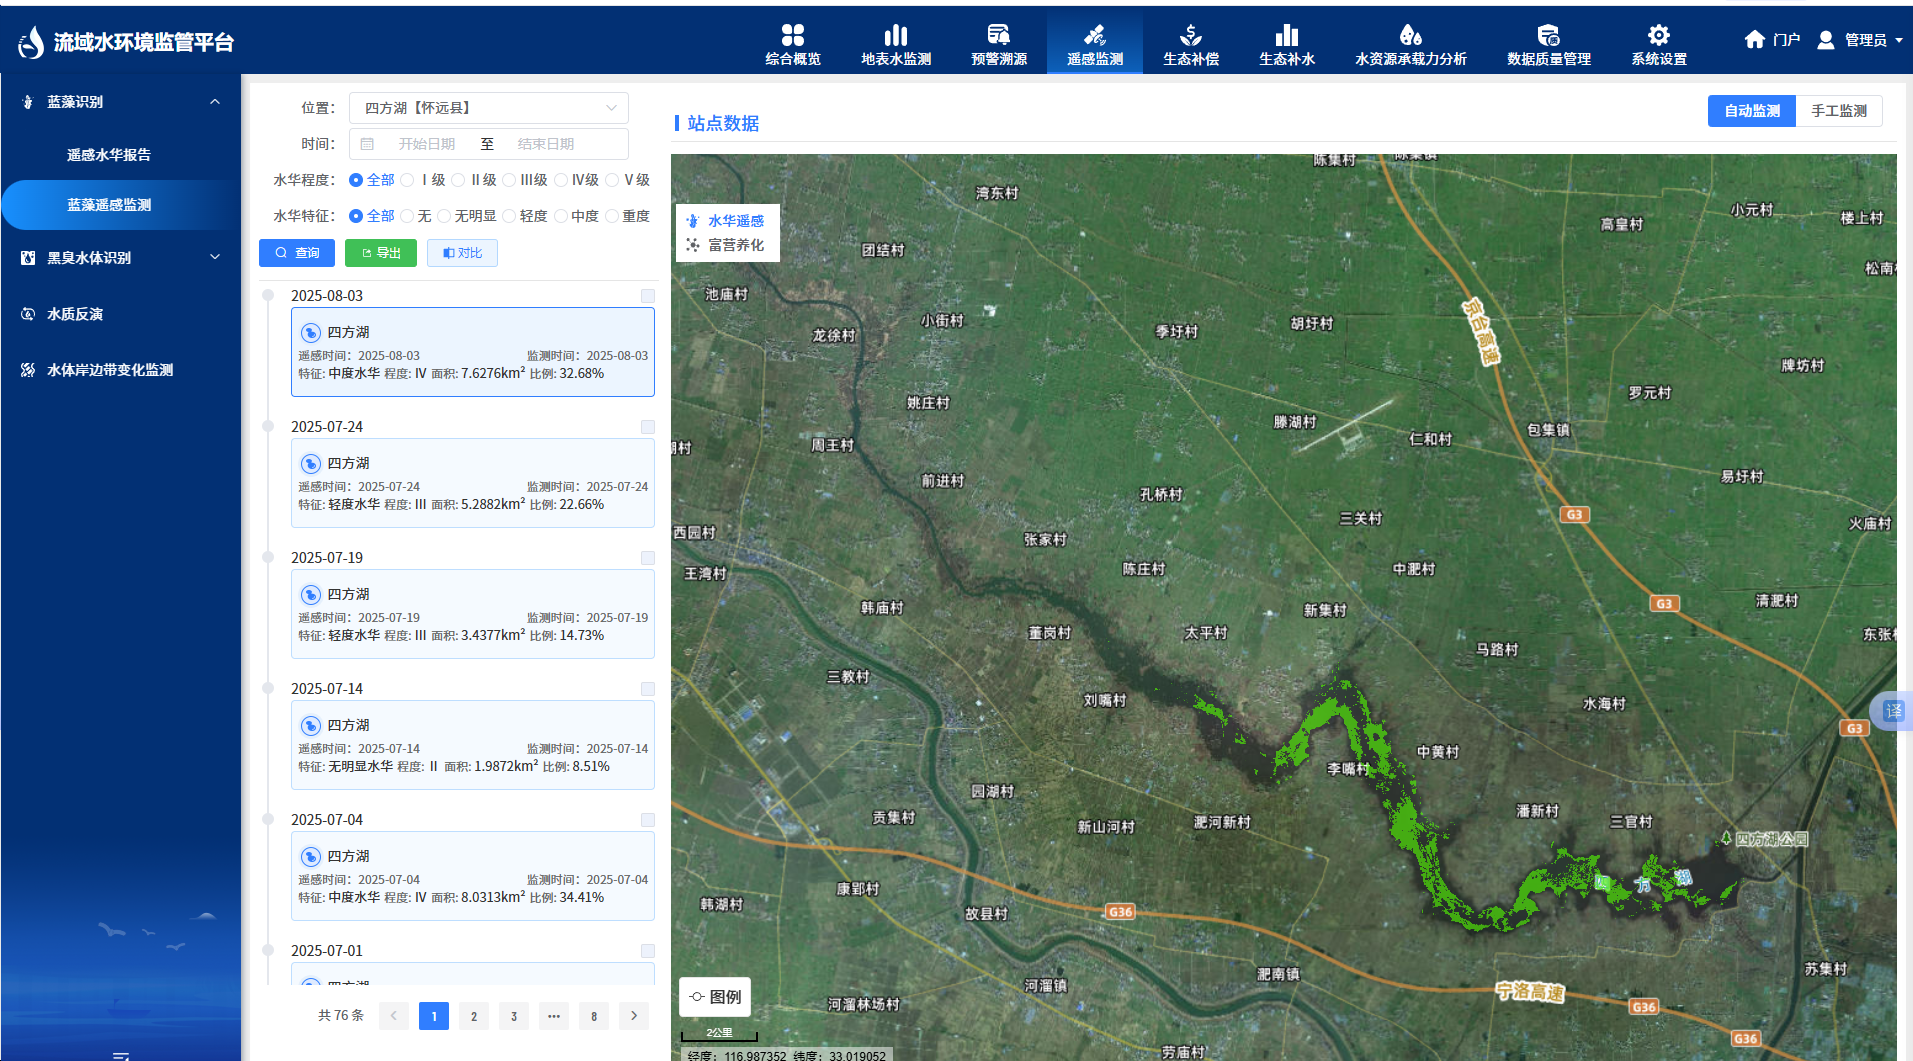Click the translate floating icon on map edge
1913x1061 pixels.
point(1893,711)
